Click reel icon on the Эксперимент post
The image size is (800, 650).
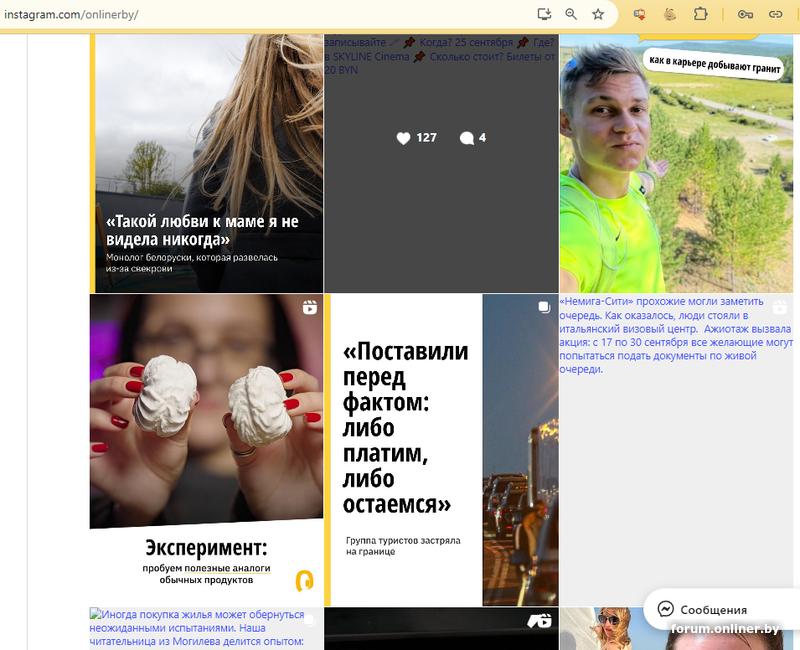[310, 307]
